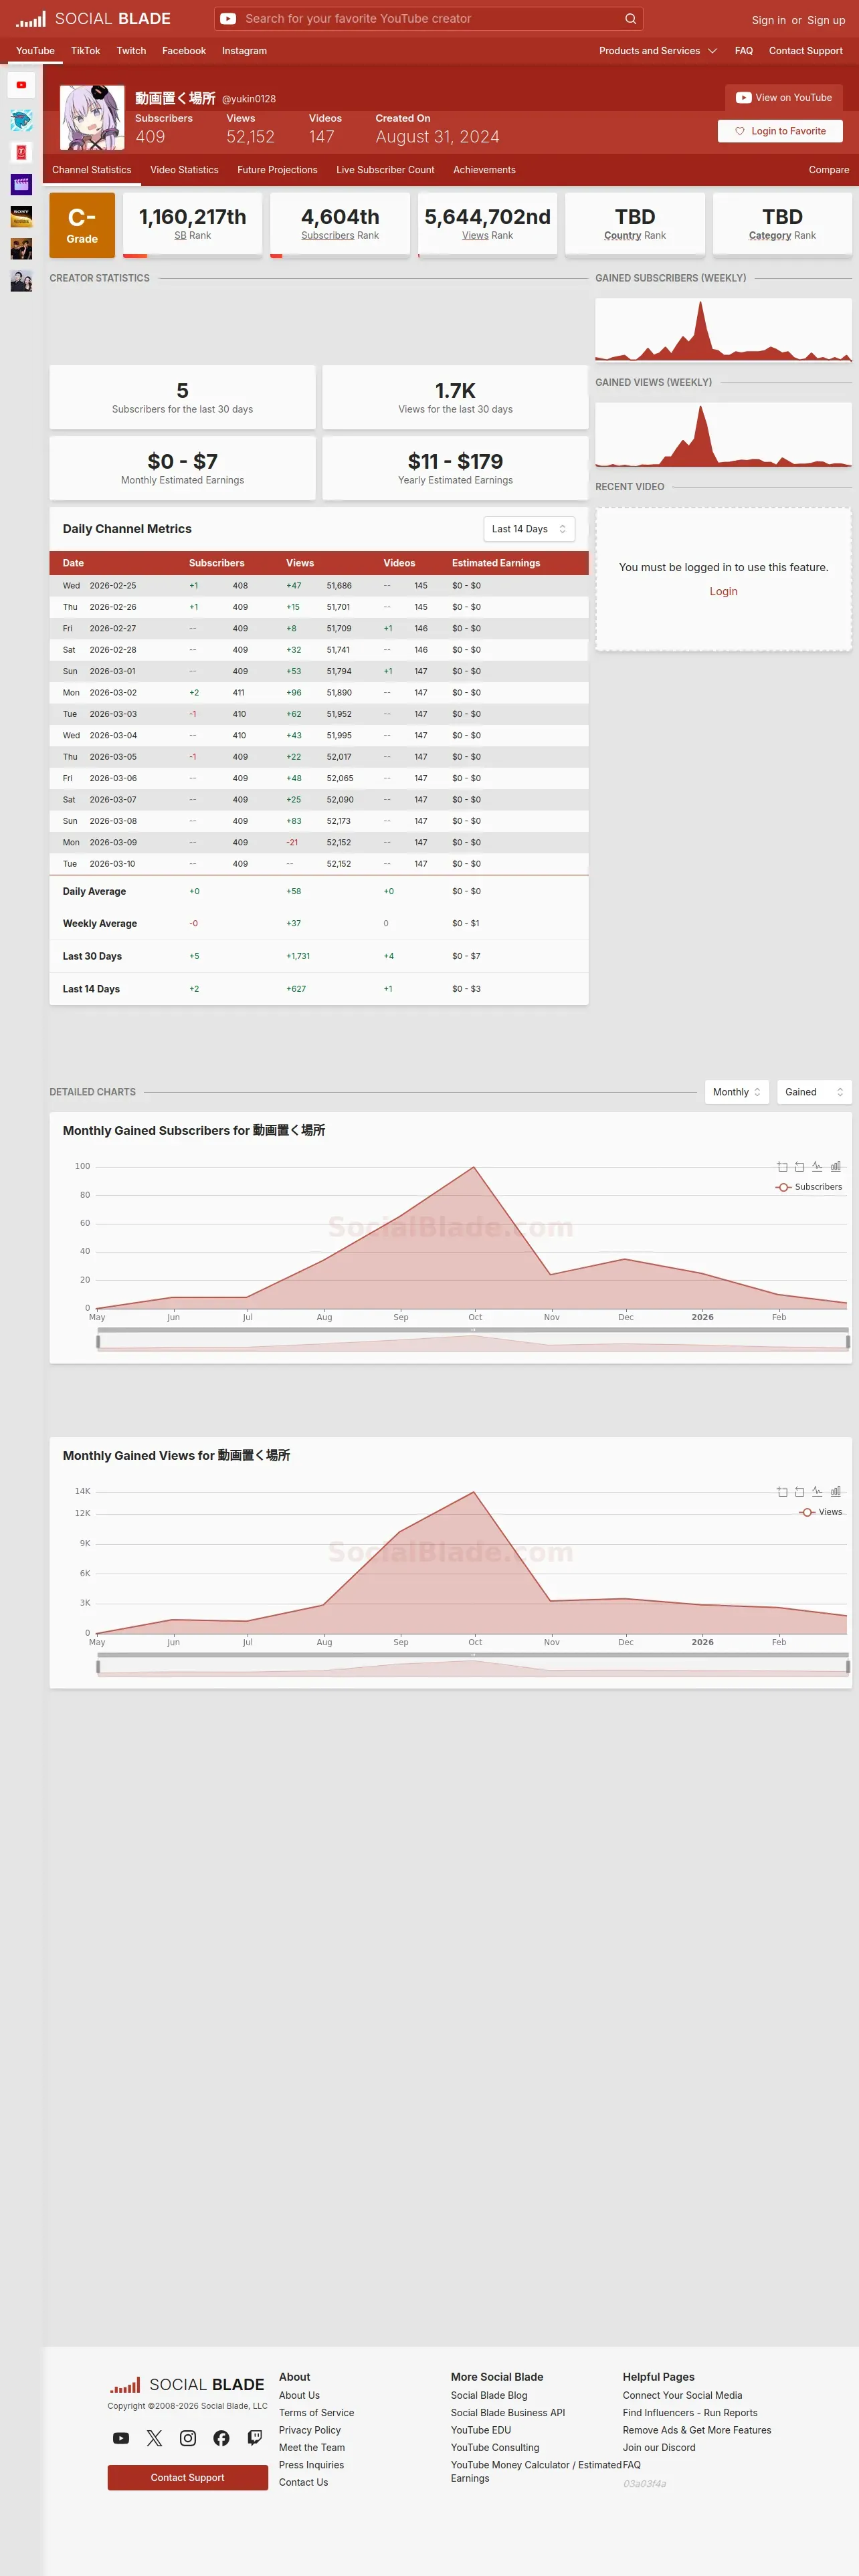Click Login to Favorite button
This screenshot has width=859, height=2576.
(780, 131)
